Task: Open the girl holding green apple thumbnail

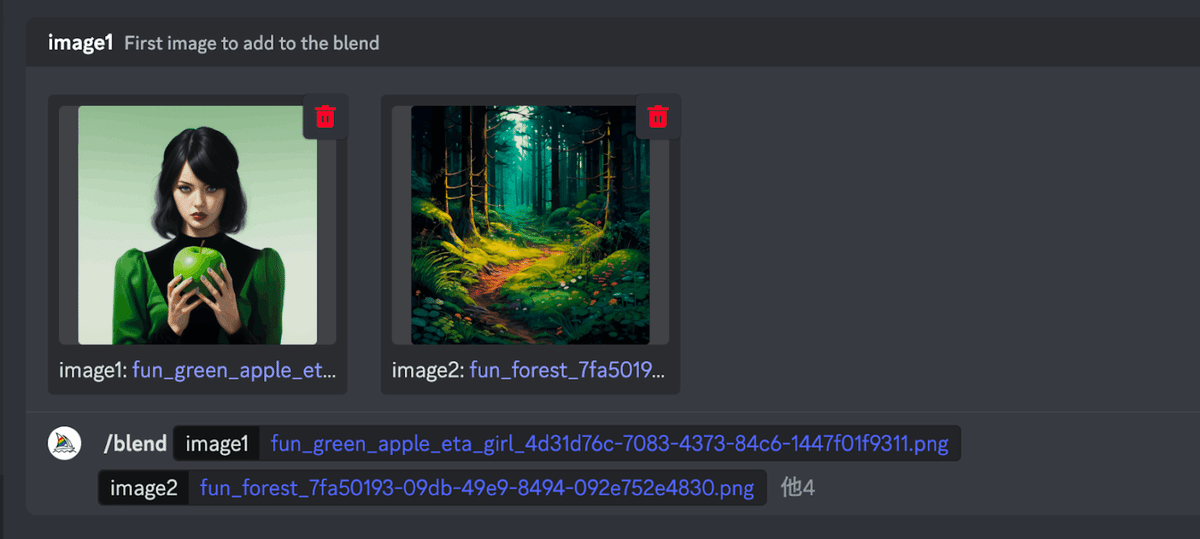Action: click(x=198, y=225)
